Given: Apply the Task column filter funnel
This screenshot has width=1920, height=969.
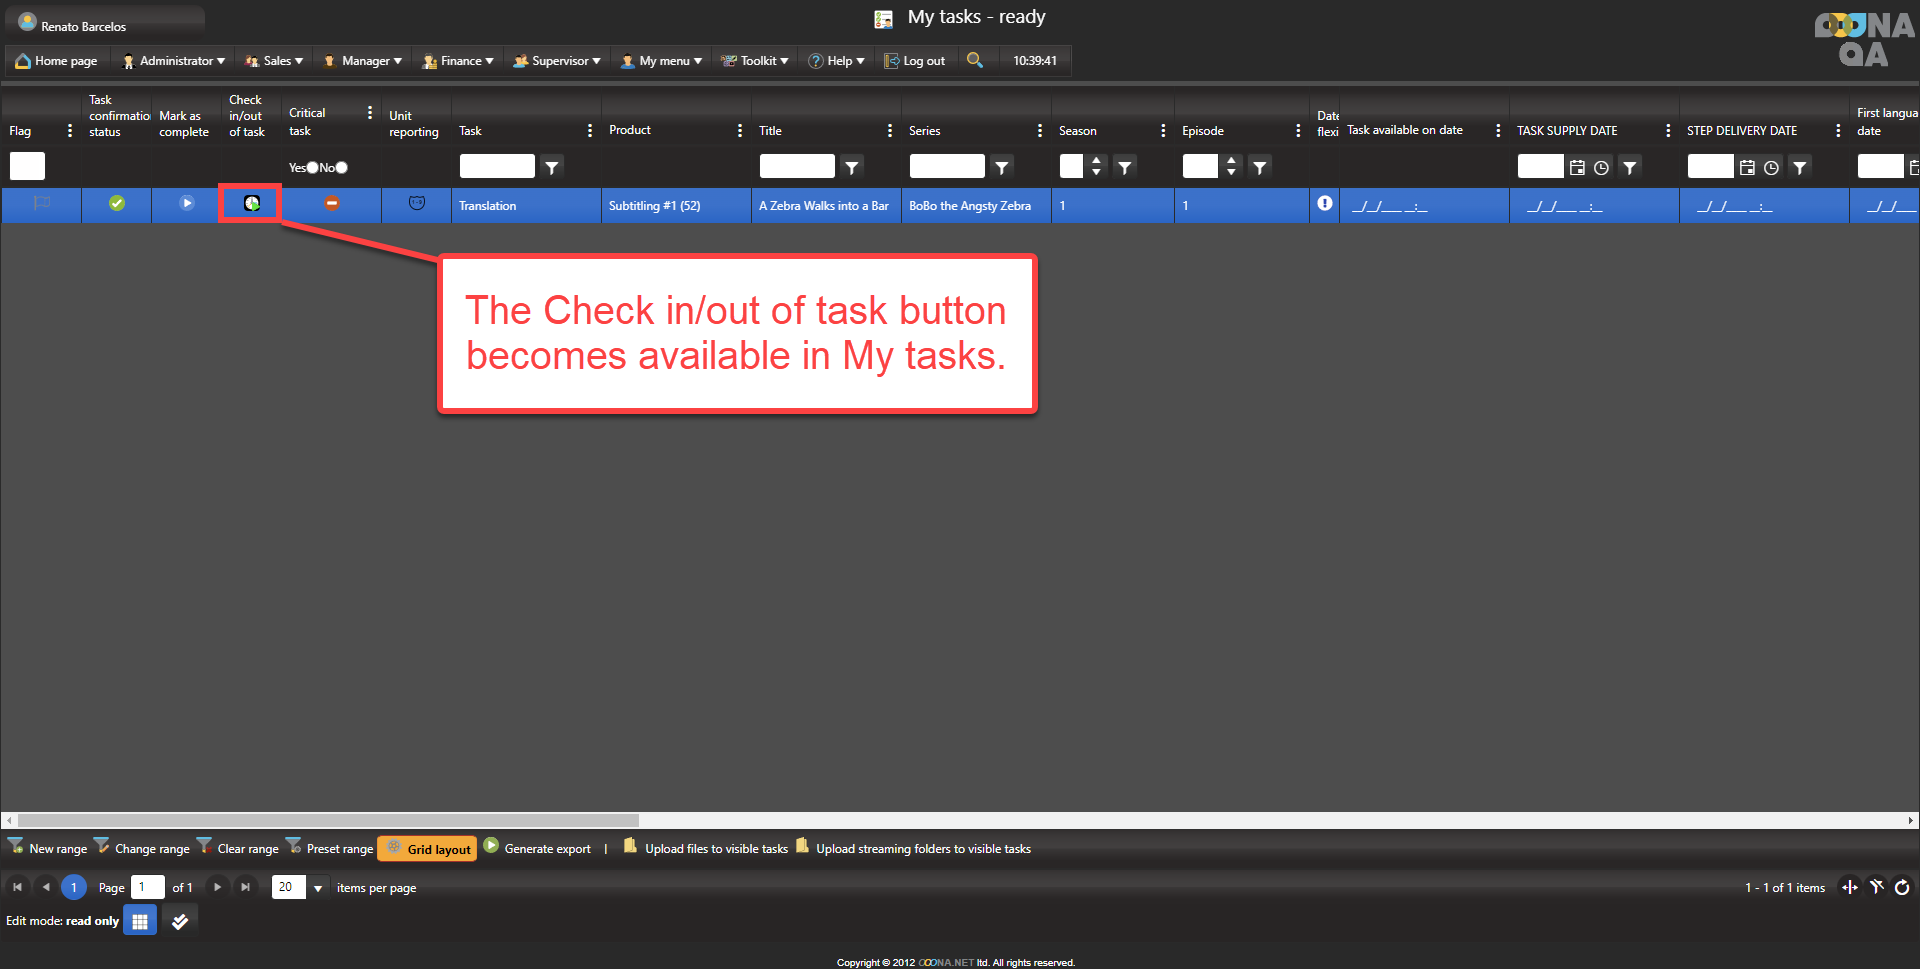Looking at the screenshot, I should click(552, 167).
